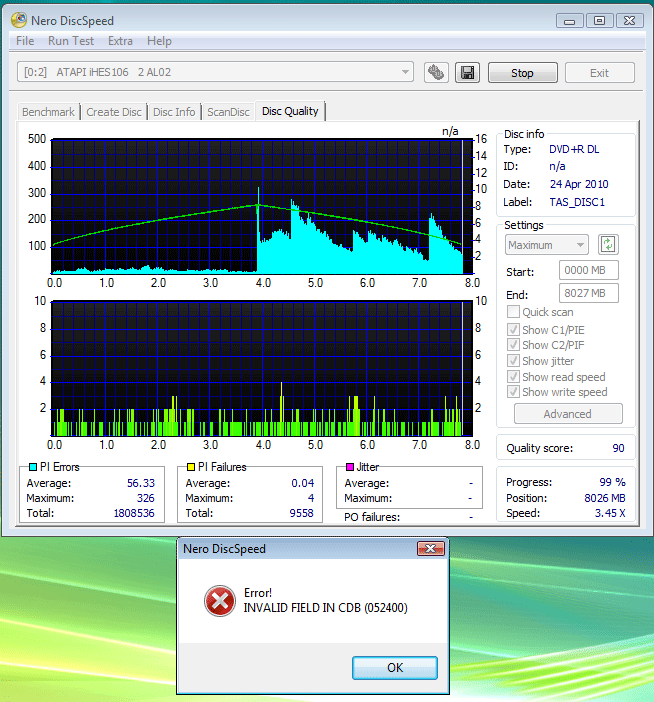Click the Quality score value 90
The image size is (654, 702).
[x=618, y=448]
